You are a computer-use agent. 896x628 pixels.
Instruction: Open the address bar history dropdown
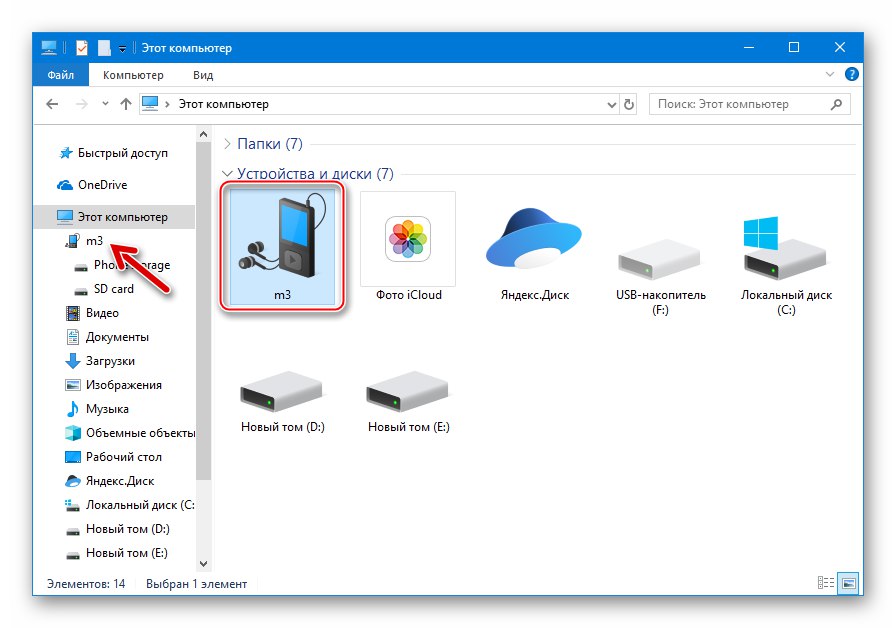[x=611, y=105]
